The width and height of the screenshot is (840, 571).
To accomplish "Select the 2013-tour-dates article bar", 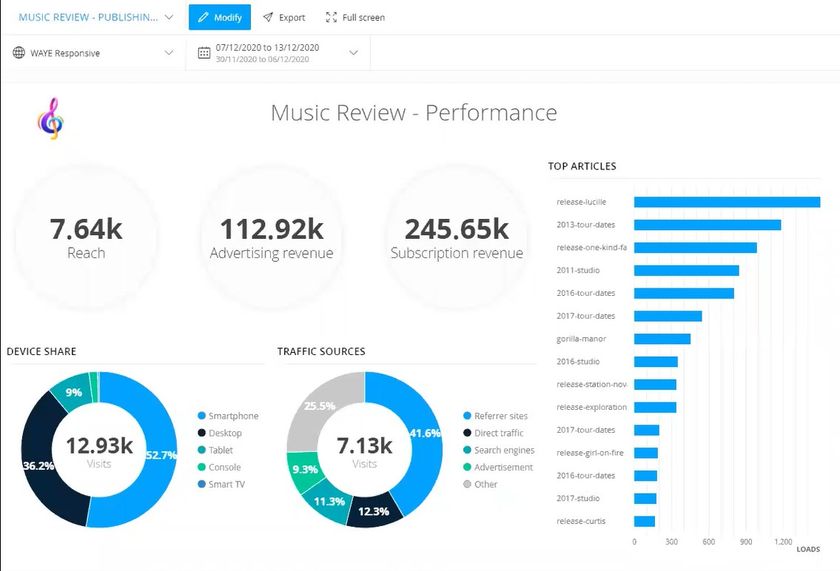I will [707, 225].
